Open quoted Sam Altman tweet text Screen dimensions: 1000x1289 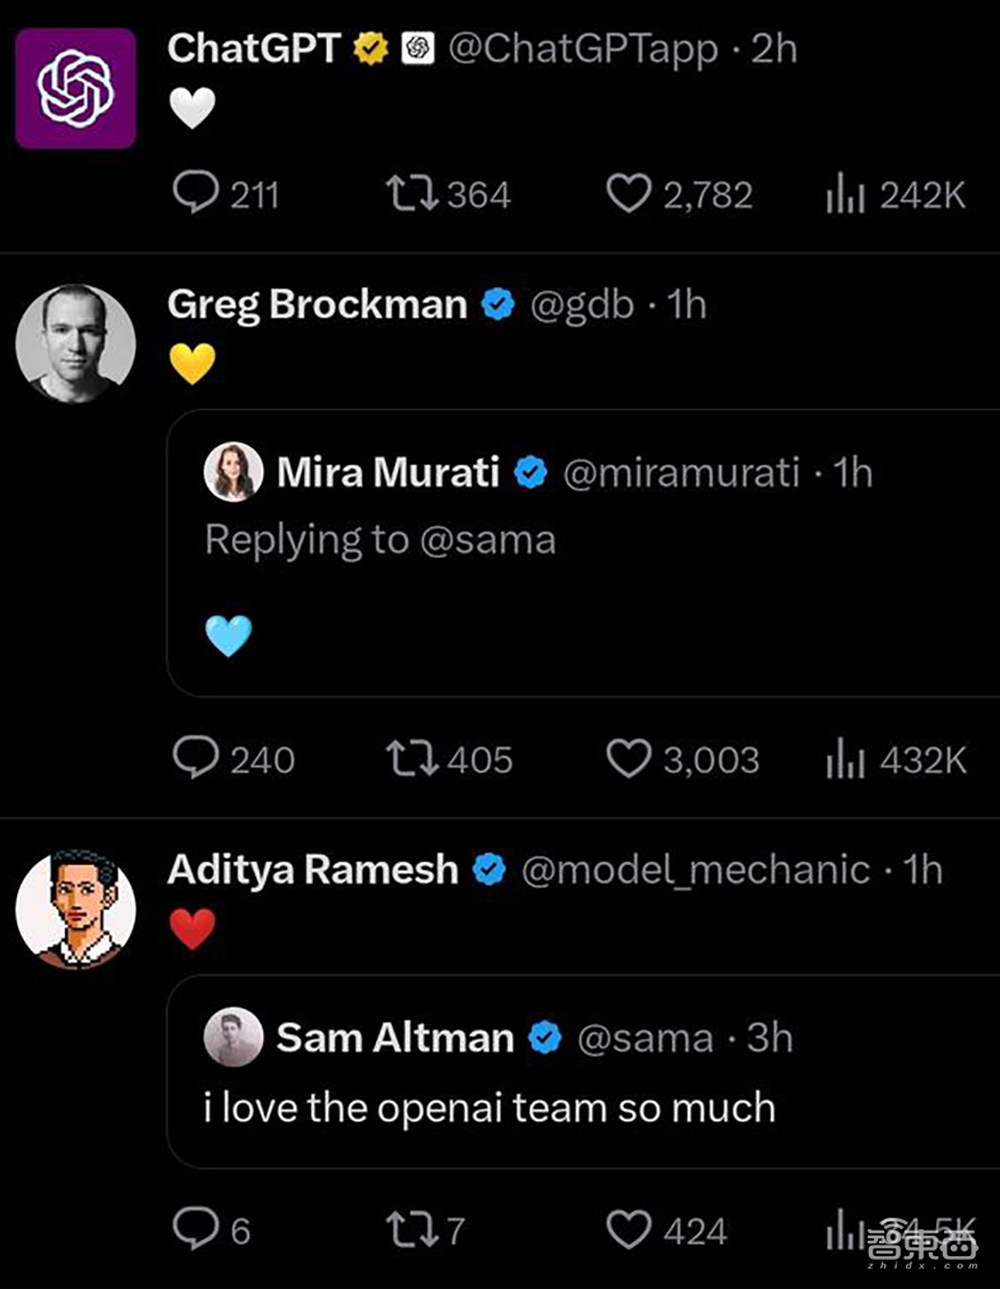(489, 1108)
